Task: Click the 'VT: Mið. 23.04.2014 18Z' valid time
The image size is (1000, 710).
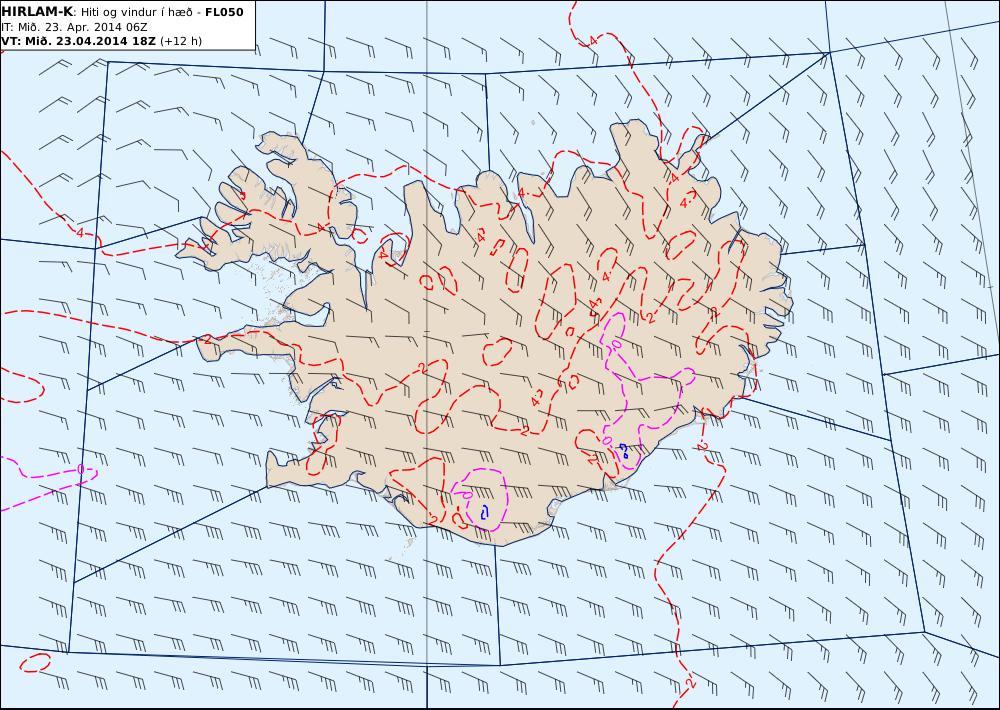Action: [x=78, y=41]
